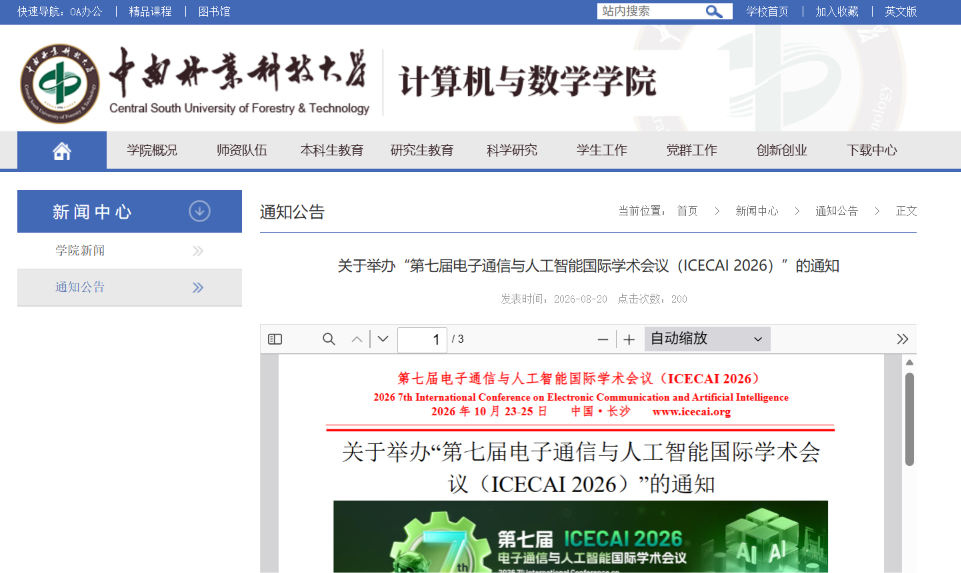Image resolution: width=961 pixels, height=573 pixels.
Task: Click the double chevron beside 学院新闻
Action: tap(197, 251)
